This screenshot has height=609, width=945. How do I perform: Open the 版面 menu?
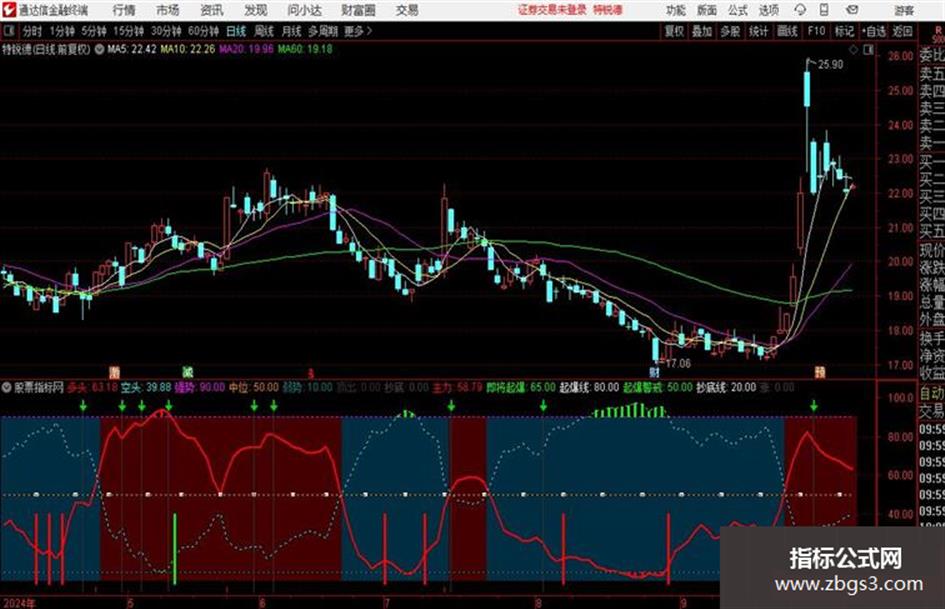click(707, 10)
